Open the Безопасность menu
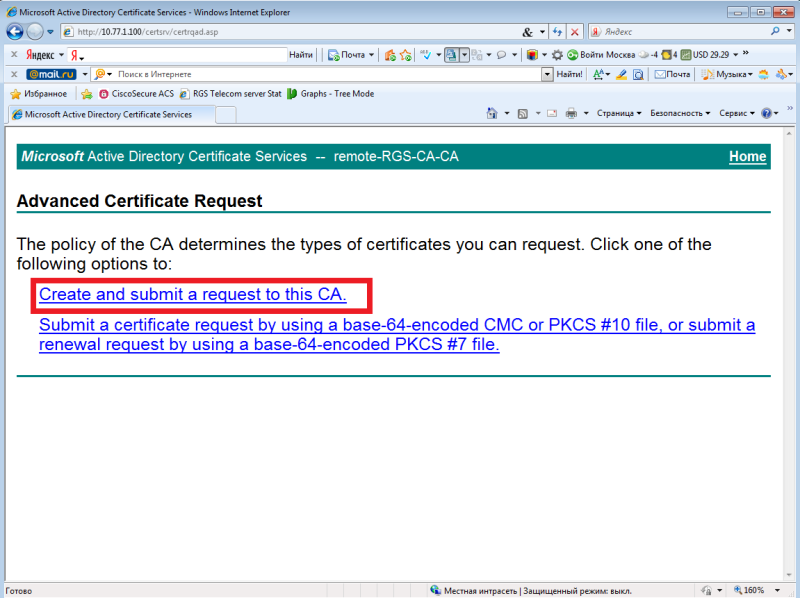 pos(680,113)
